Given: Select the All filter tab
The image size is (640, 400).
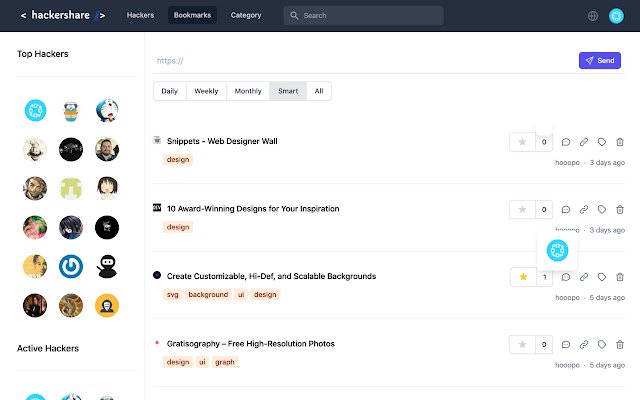Looking at the screenshot, I should (x=319, y=91).
